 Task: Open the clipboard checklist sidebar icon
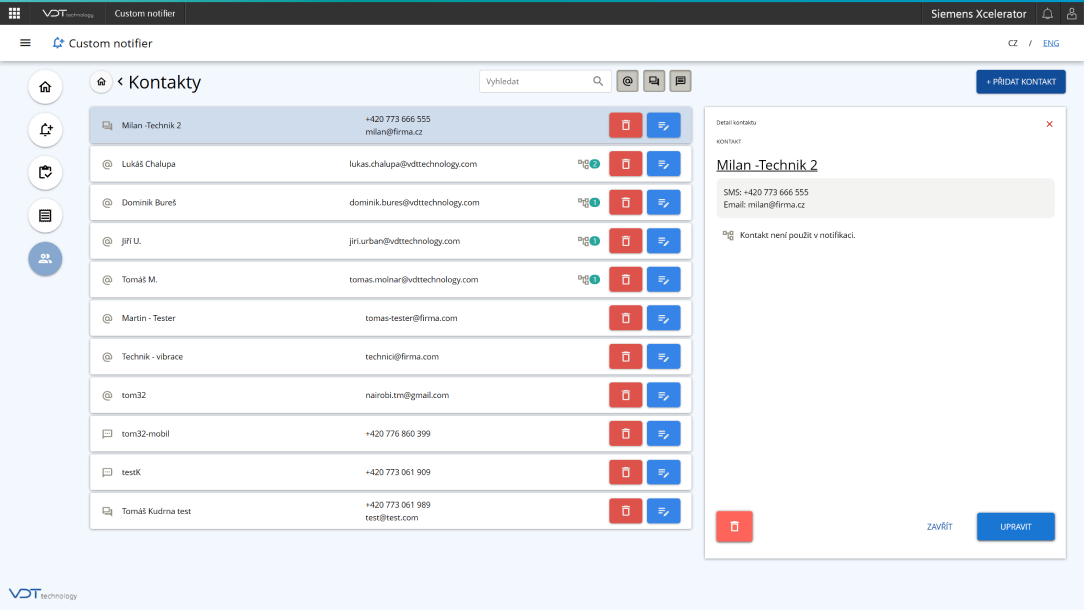pyautogui.click(x=45, y=172)
